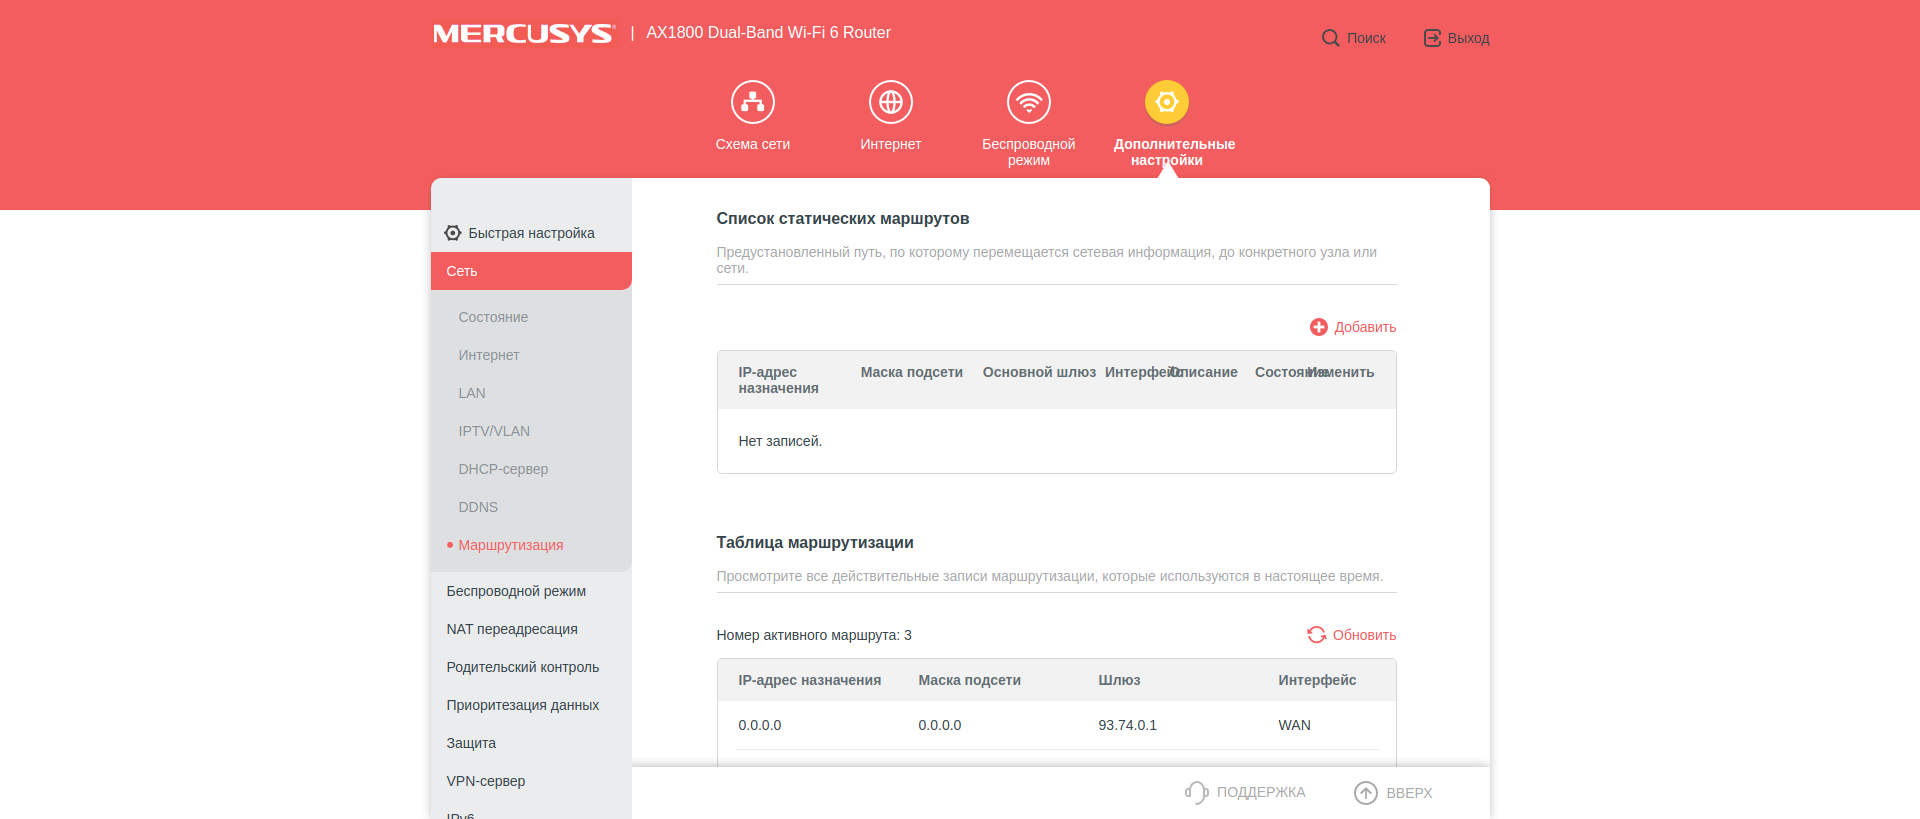Click the support headset icon
The width and height of the screenshot is (1920, 819).
(1196, 792)
